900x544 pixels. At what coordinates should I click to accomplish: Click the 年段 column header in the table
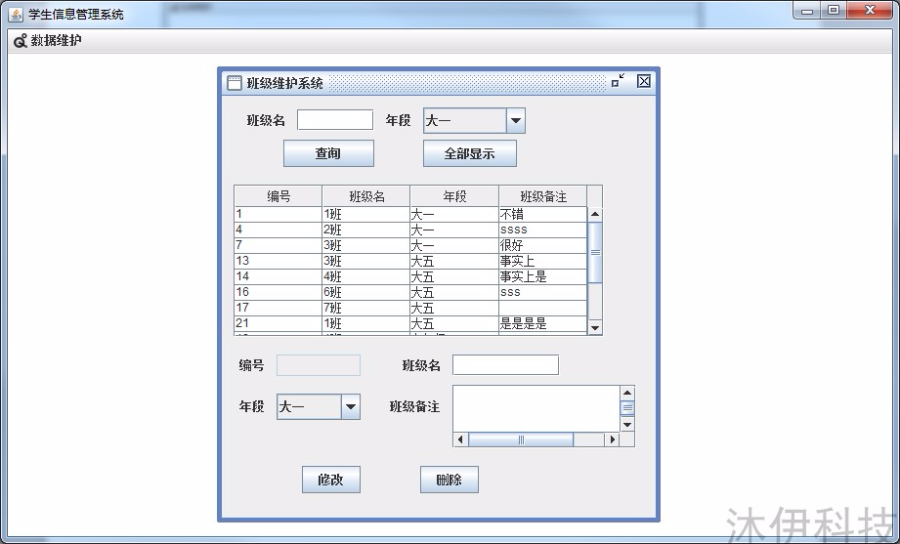tap(455, 196)
